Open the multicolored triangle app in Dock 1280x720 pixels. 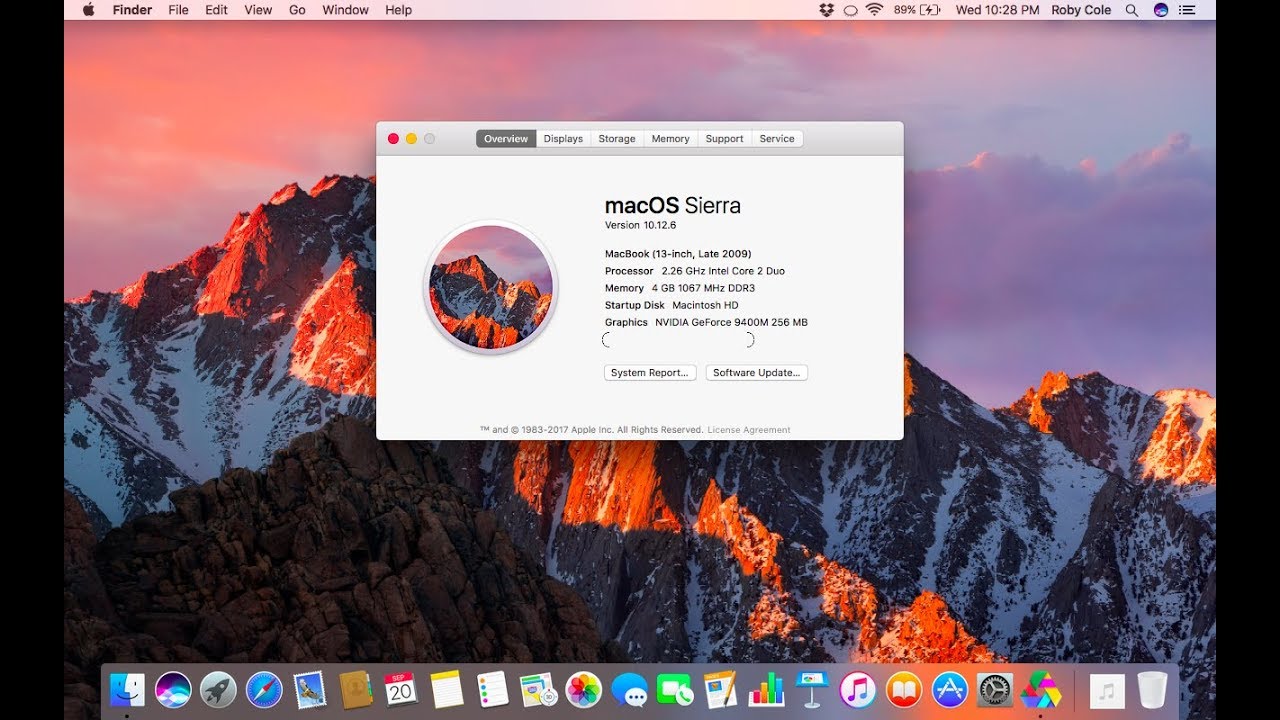coord(1041,689)
